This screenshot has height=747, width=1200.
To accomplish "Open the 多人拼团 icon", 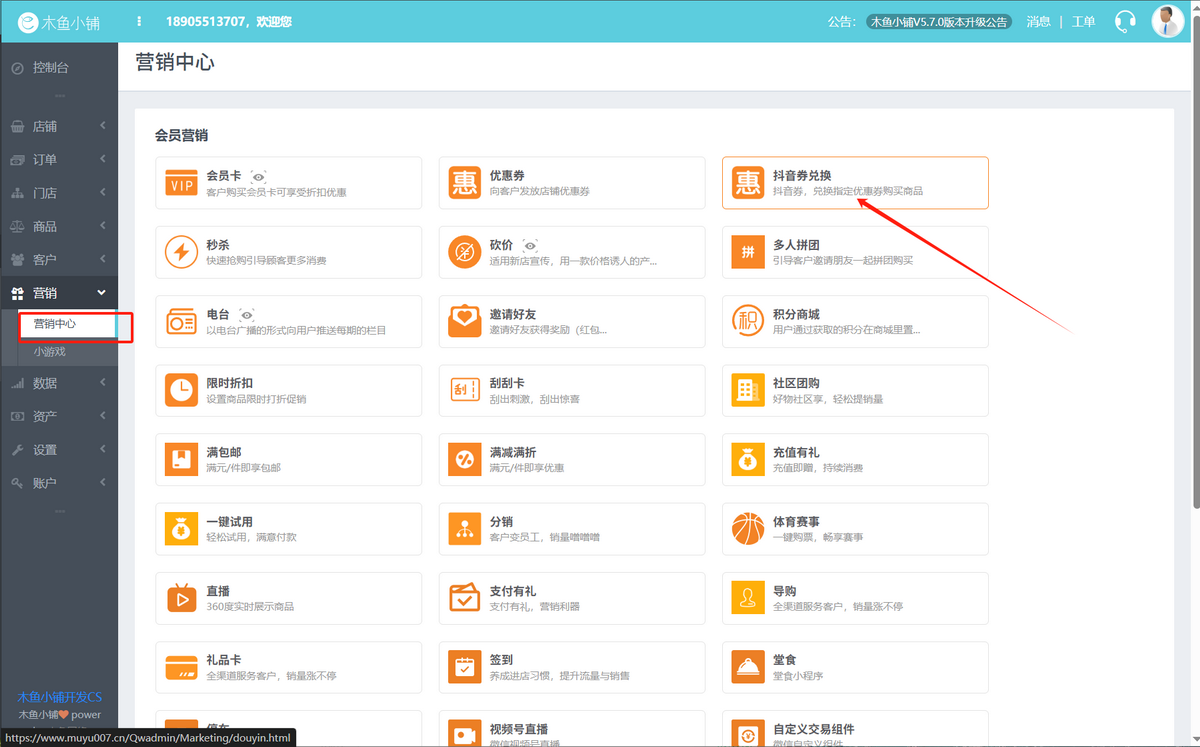I will tap(748, 252).
